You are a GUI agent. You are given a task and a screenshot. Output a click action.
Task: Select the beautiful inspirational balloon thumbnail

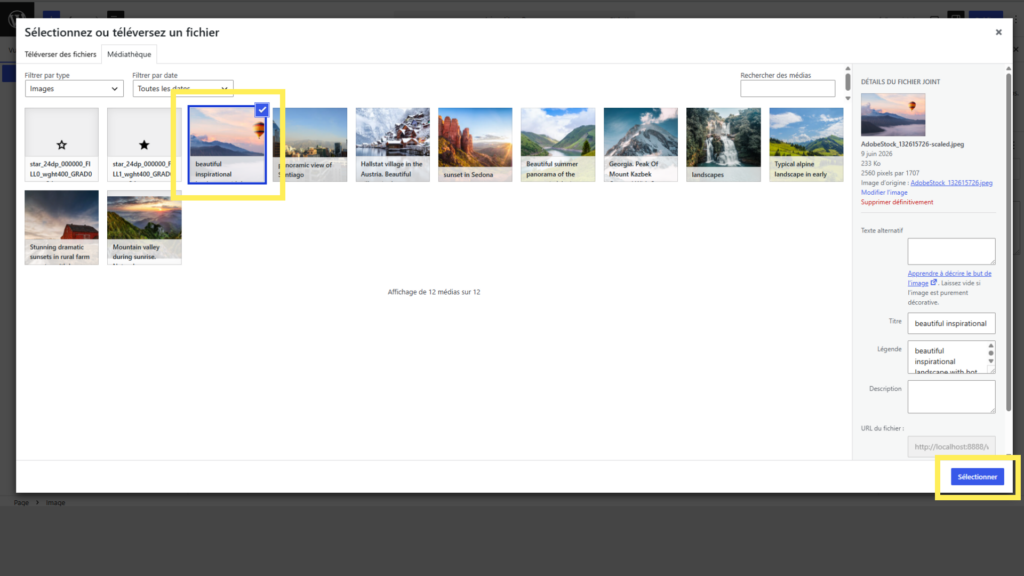(227, 145)
